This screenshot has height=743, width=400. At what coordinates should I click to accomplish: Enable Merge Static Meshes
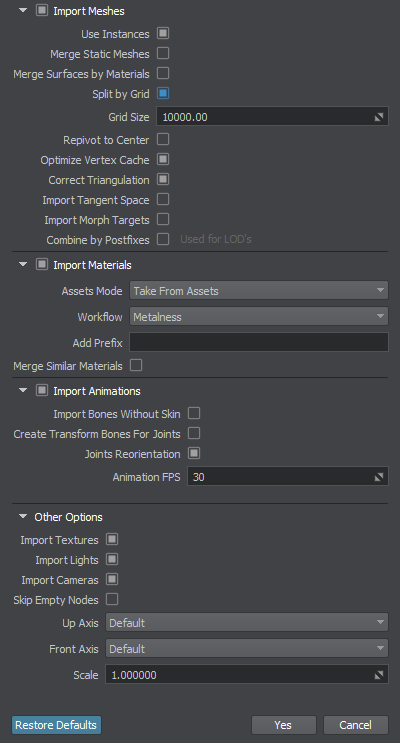pos(163,54)
